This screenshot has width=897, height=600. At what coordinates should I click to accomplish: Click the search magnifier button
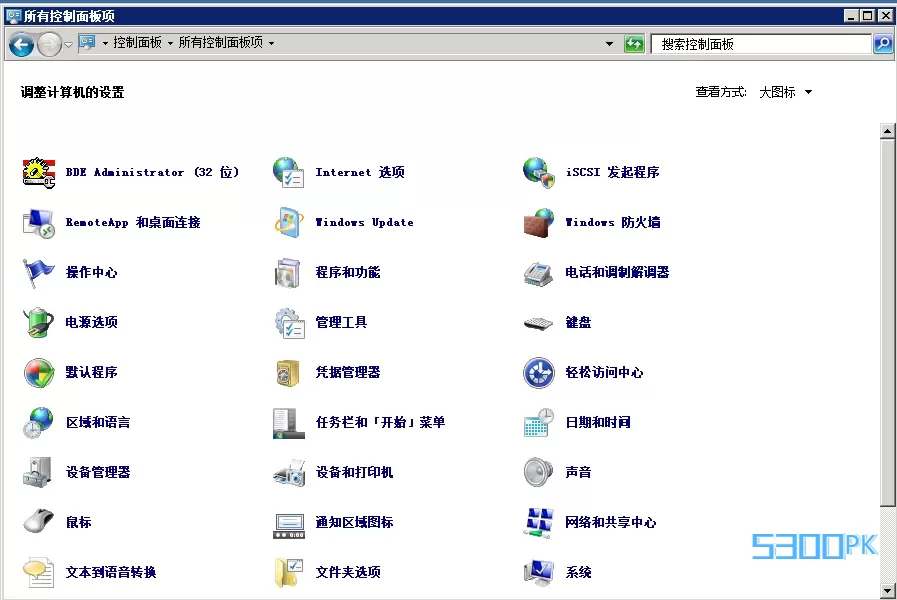pos(883,43)
